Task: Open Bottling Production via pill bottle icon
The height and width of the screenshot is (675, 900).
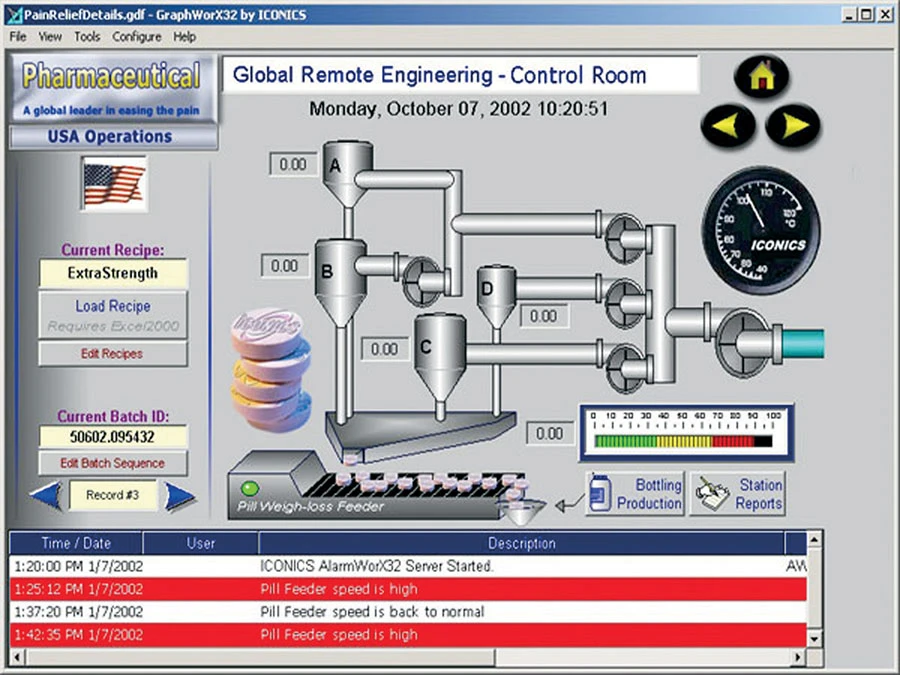Action: click(600, 490)
